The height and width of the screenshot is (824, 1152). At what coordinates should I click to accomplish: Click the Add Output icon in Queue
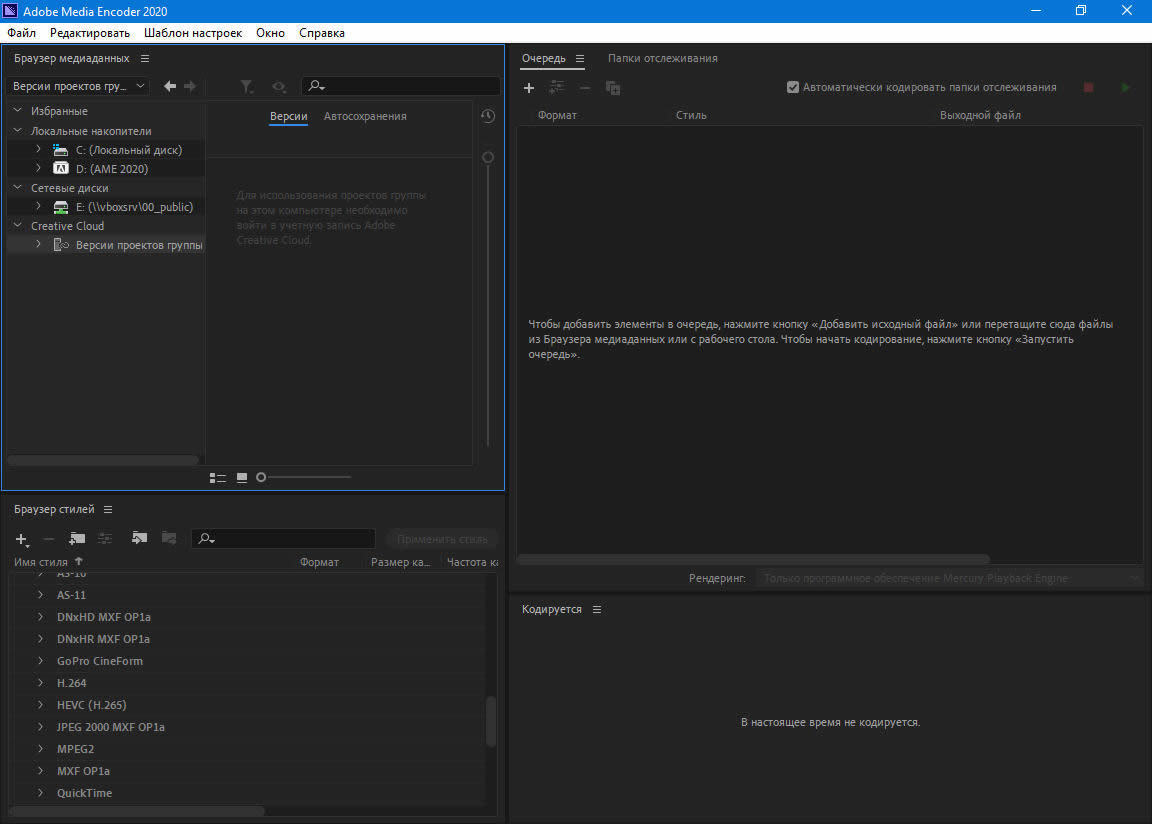click(557, 87)
